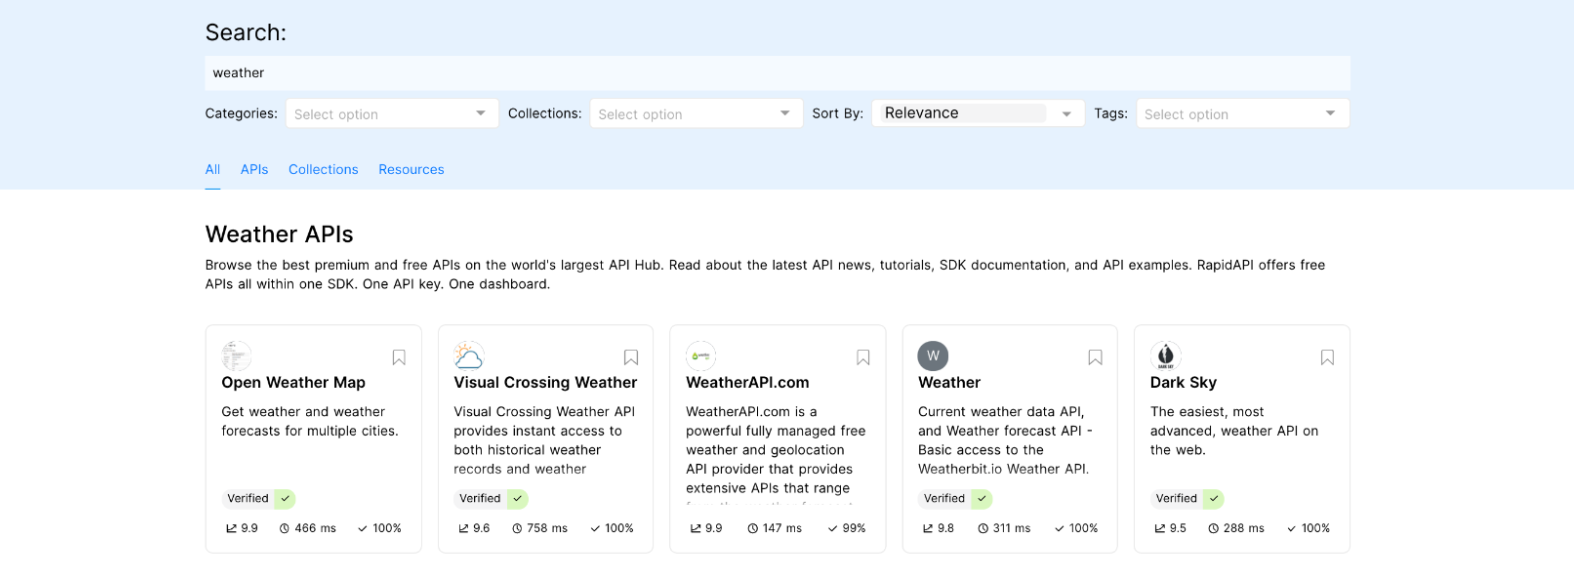Click WeatherAPI.com popularity score 9.9
Screen dimensions: 1574x566
click(706, 528)
